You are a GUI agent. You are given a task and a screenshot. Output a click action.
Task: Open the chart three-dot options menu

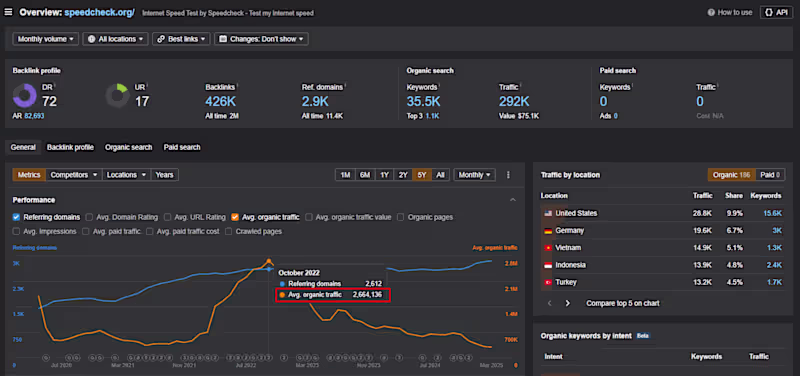coord(508,175)
